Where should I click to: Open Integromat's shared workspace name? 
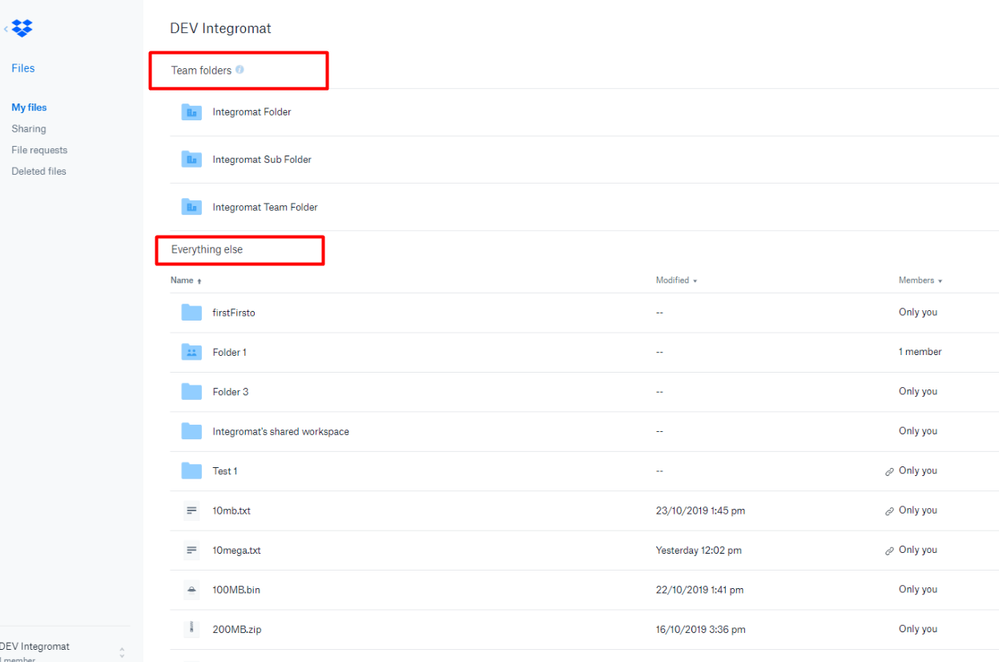[x=281, y=431]
